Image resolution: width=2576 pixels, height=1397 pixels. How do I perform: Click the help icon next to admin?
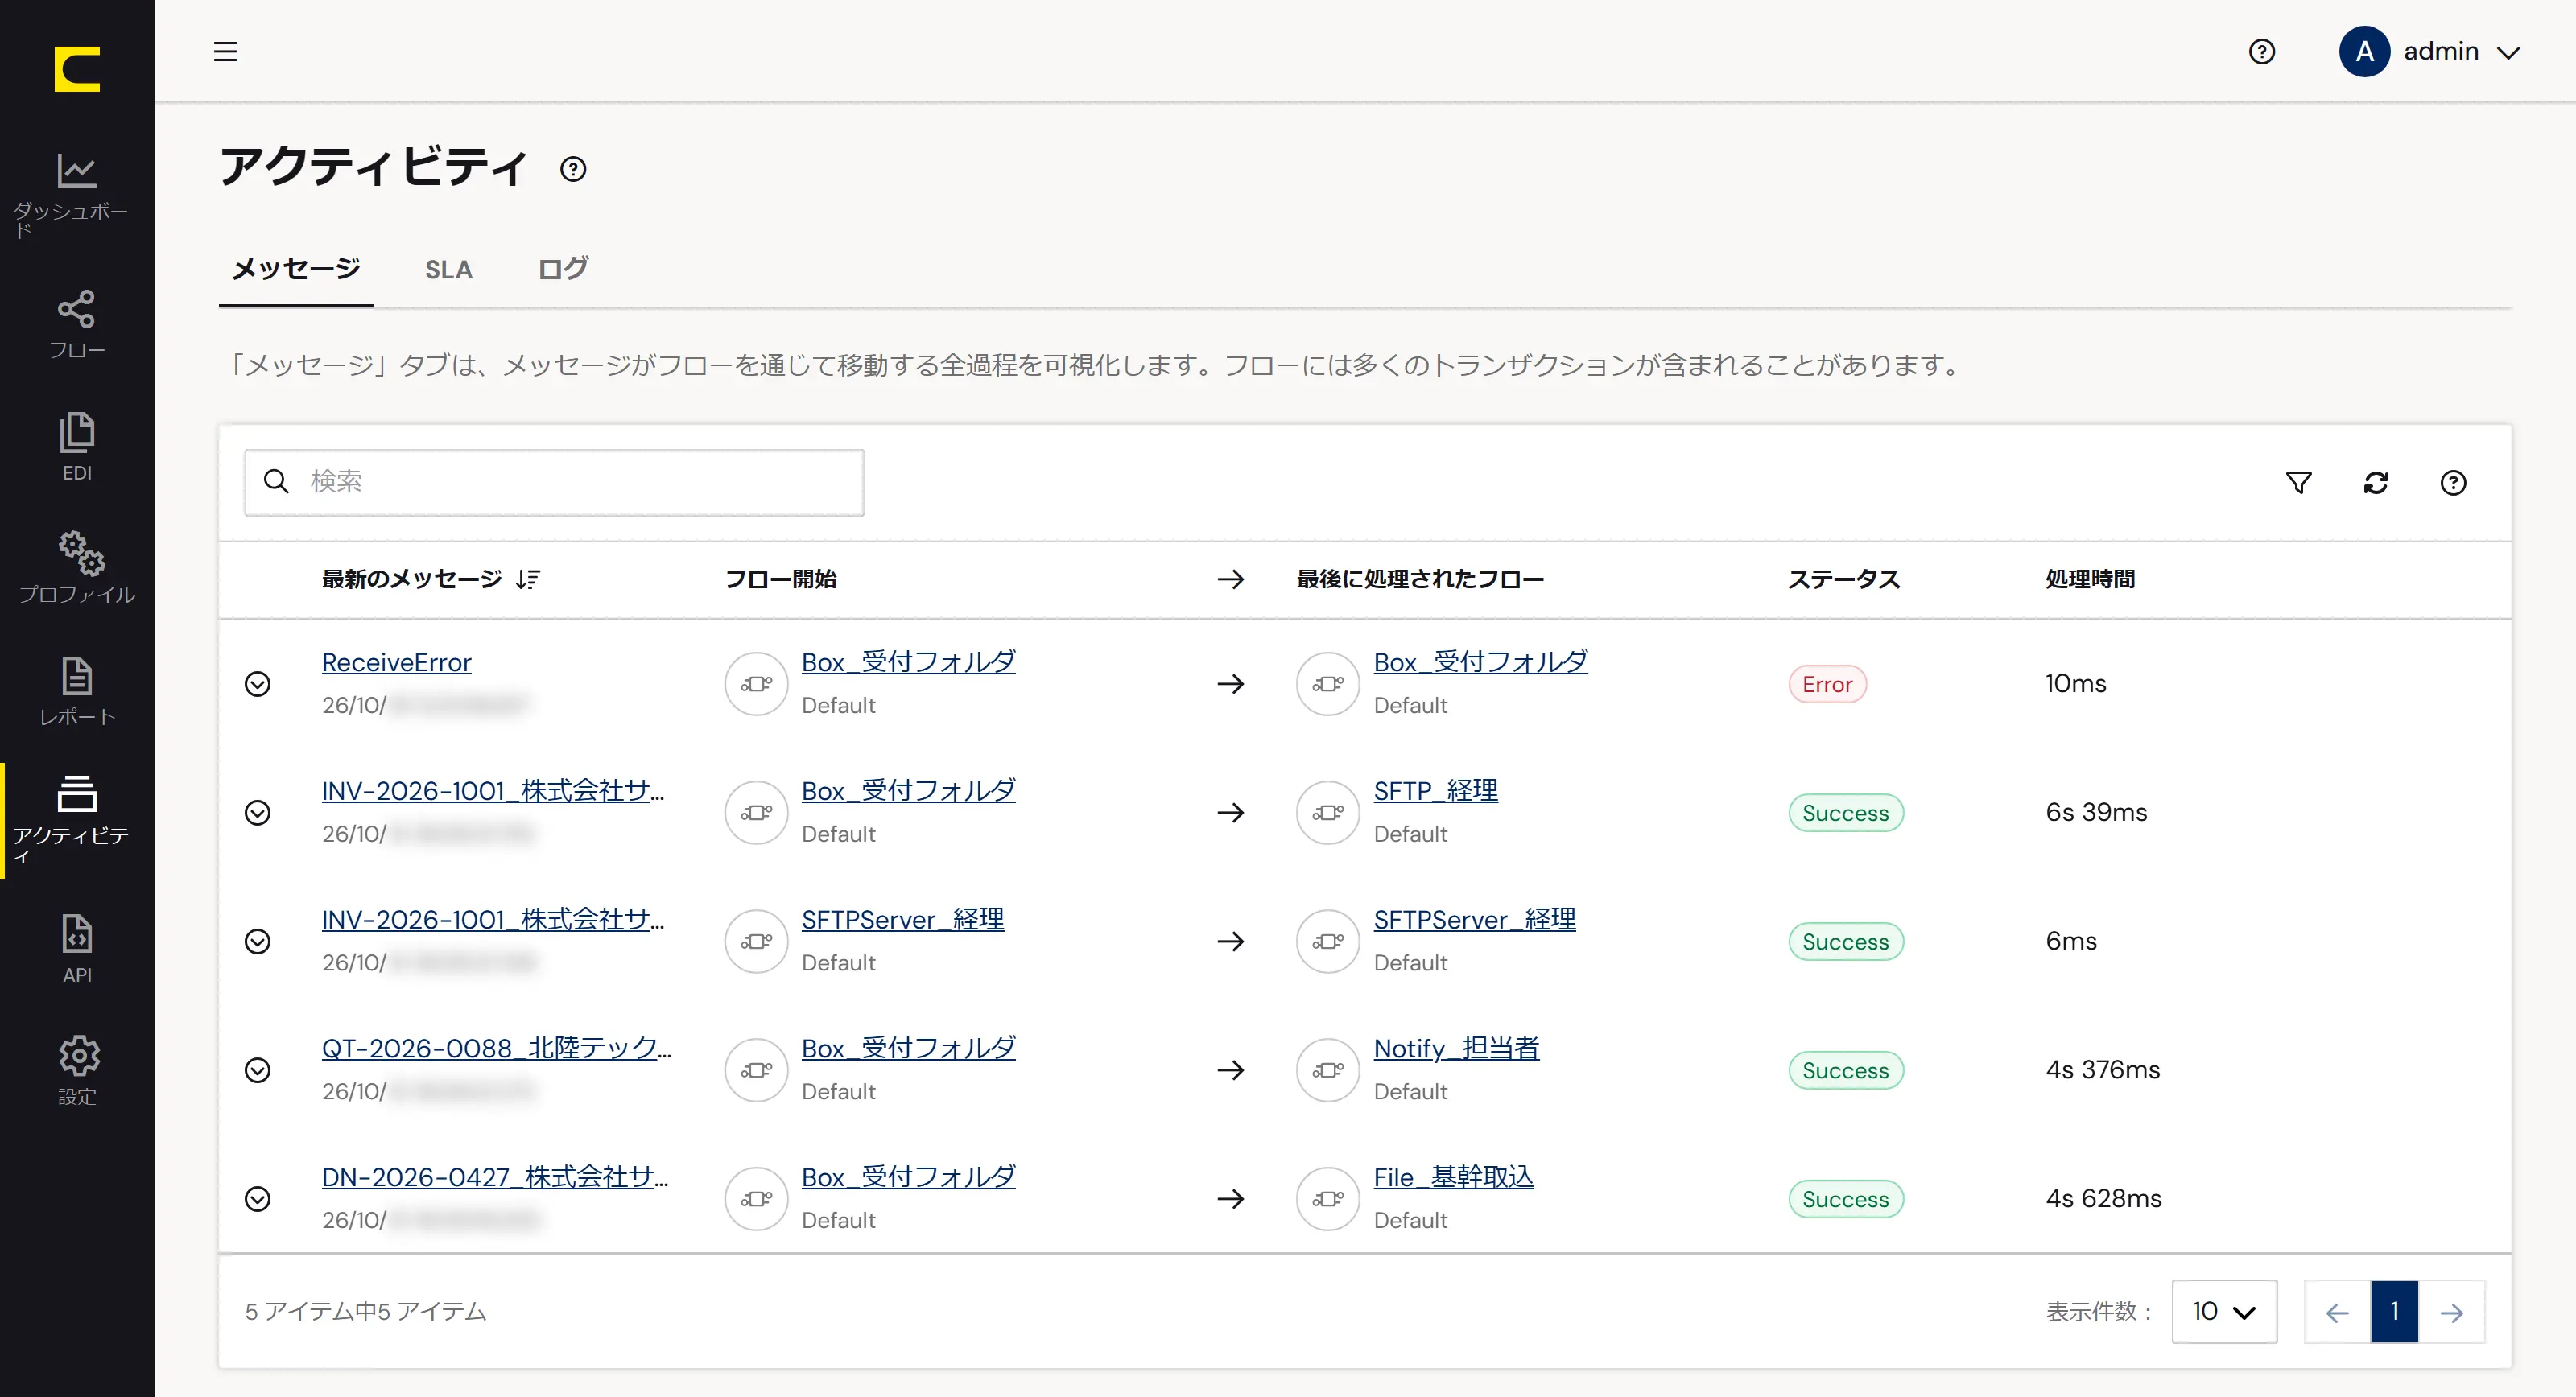click(x=2261, y=51)
